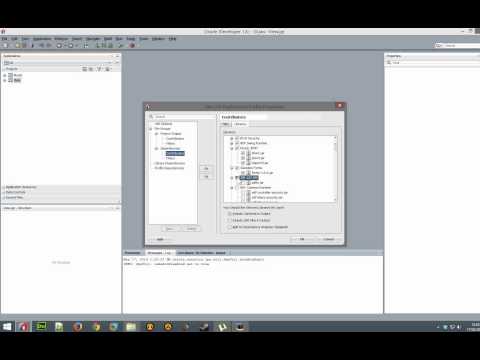Select adf-controller-security.jar row text
Screen dimensions: 480x360
[x=269, y=193]
